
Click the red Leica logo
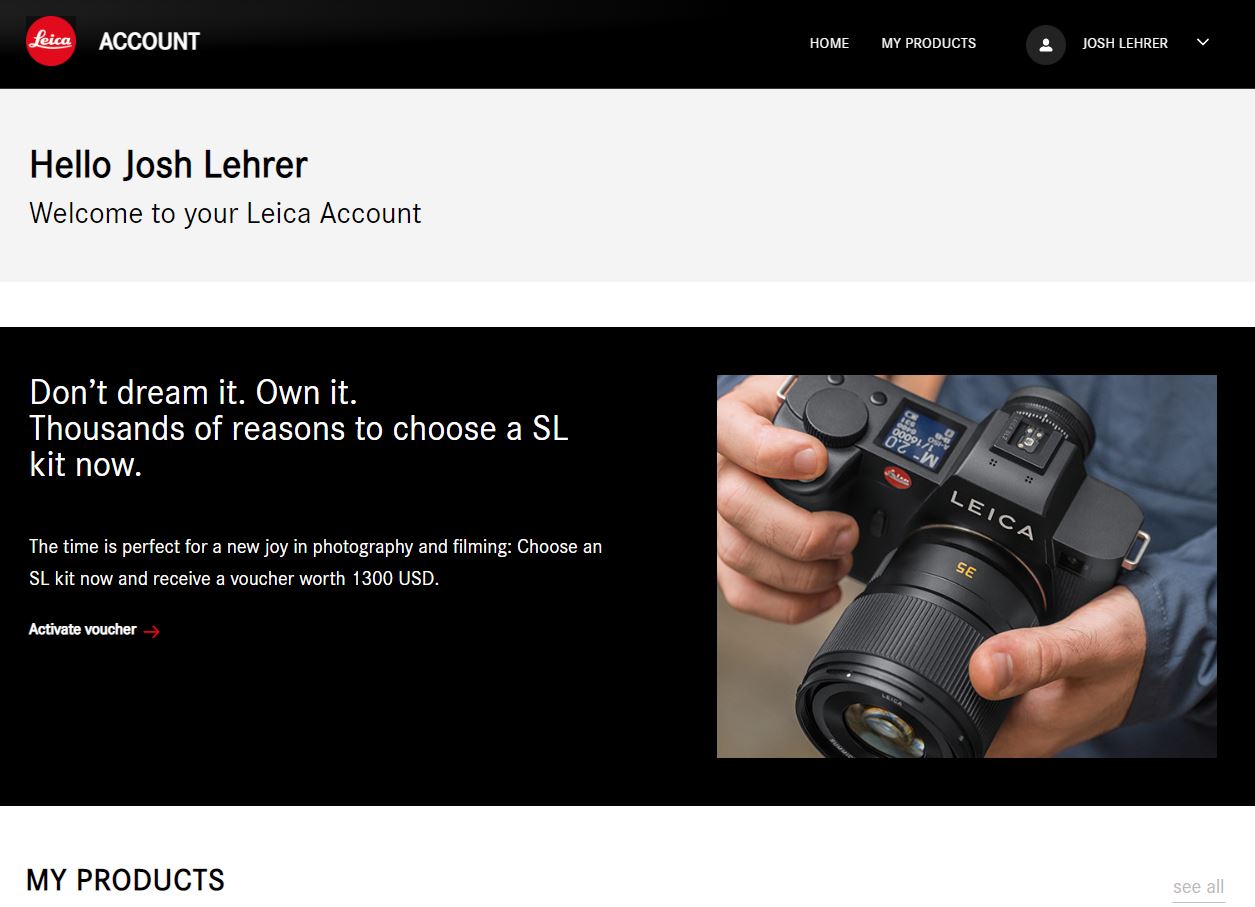pyautogui.click(x=51, y=42)
